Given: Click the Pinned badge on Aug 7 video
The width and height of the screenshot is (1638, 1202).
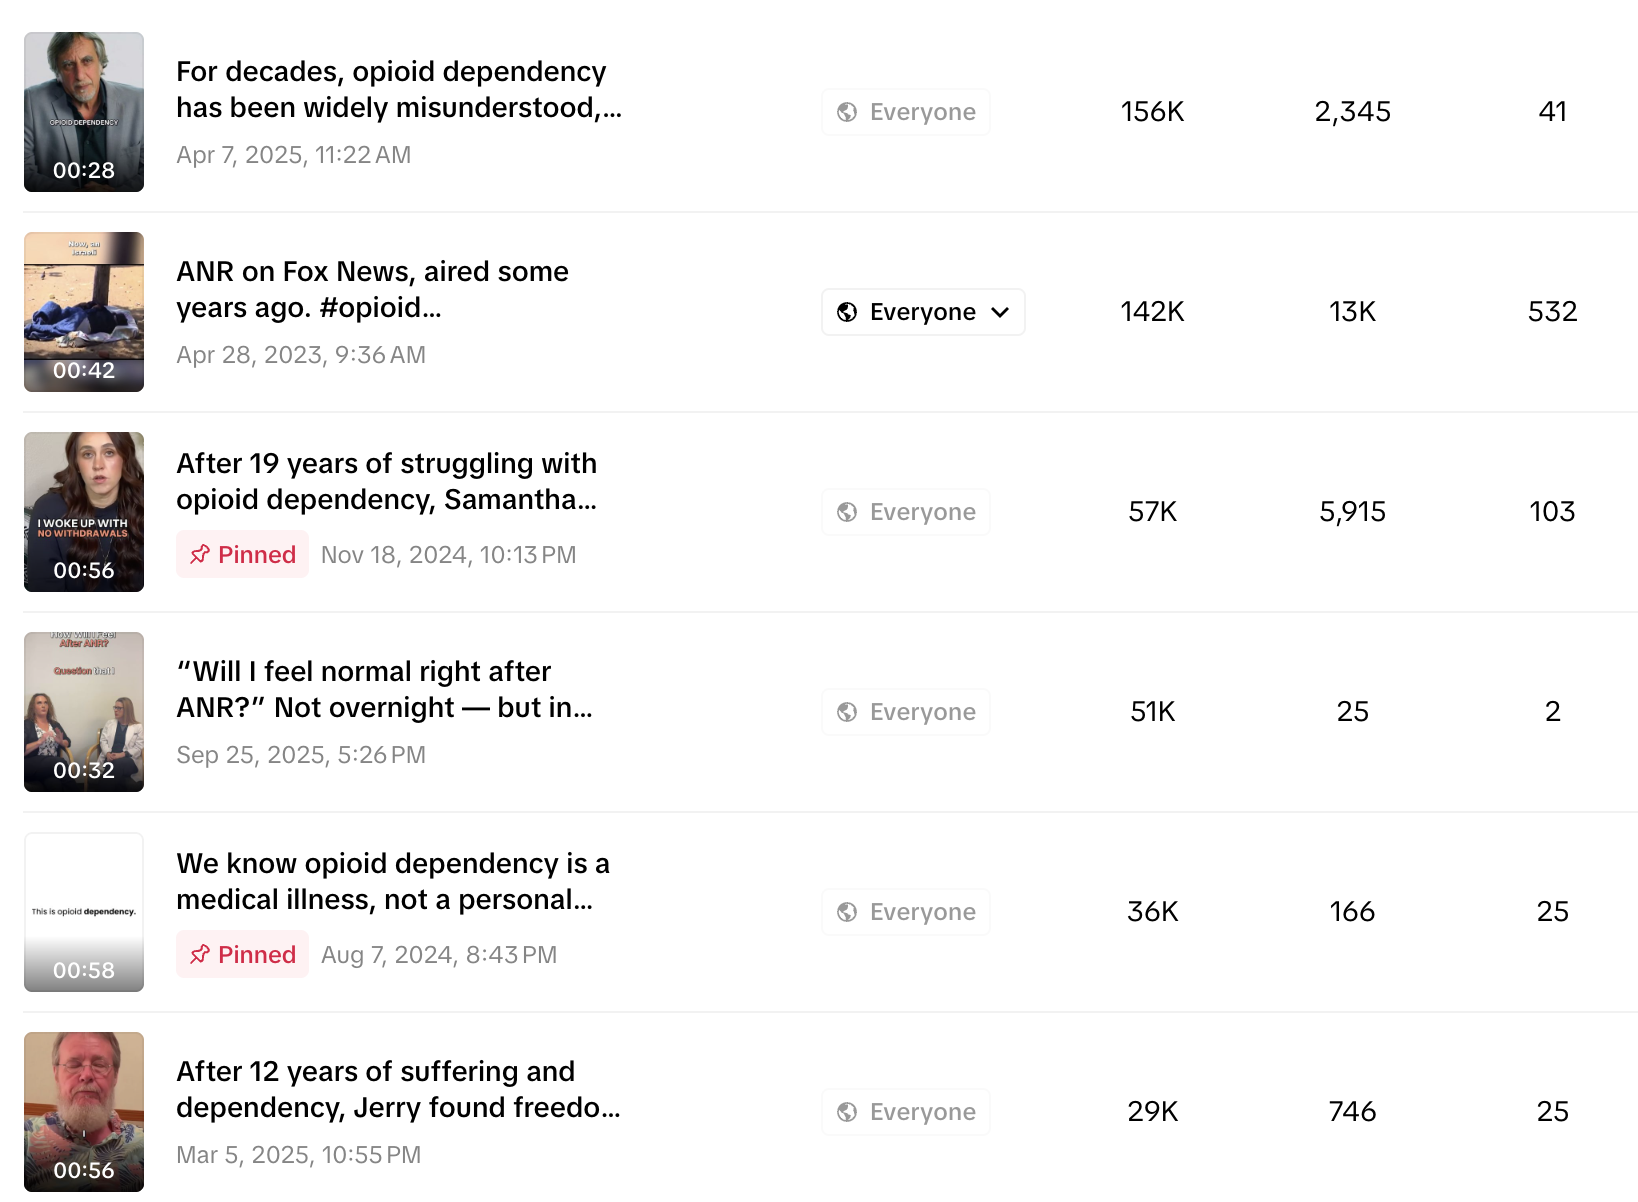Looking at the screenshot, I should pyautogui.click(x=243, y=954).
